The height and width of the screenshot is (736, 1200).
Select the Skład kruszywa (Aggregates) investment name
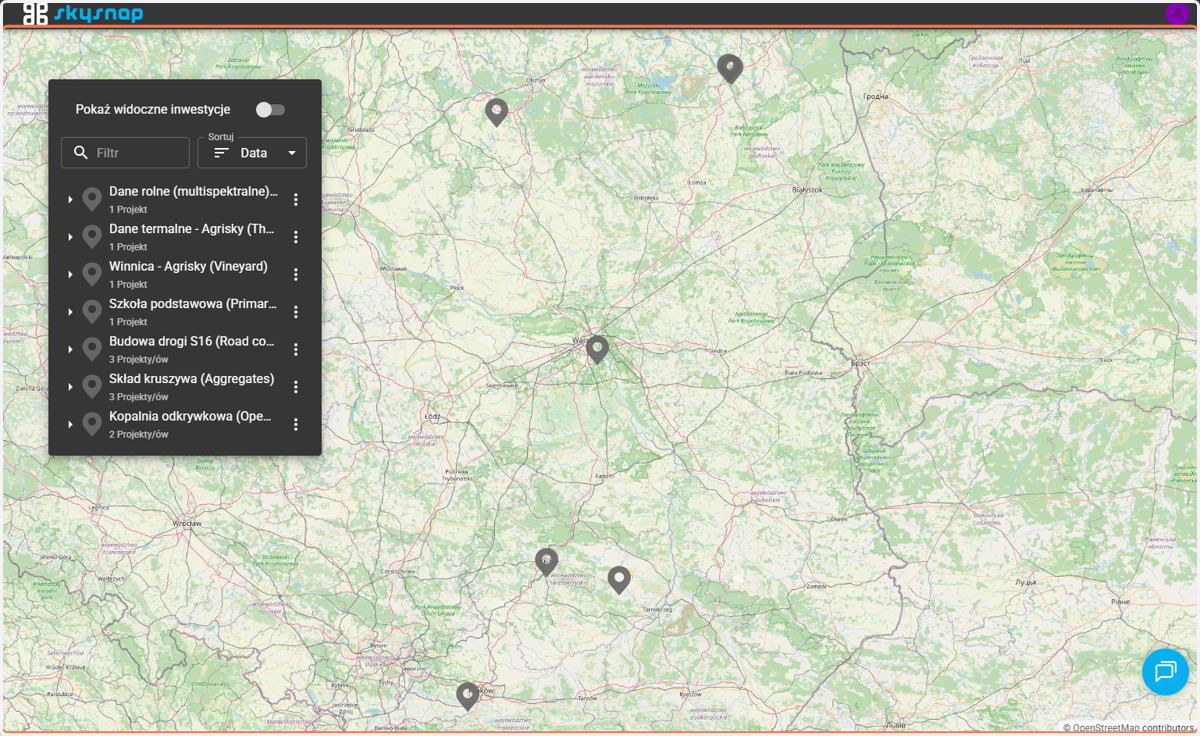[x=191, y=379]
